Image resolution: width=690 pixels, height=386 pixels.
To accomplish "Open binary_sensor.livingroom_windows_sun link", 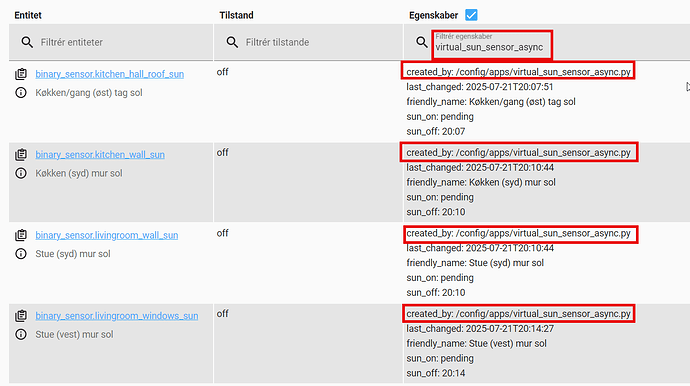I will pyautogui.click(x=117, y=316).
